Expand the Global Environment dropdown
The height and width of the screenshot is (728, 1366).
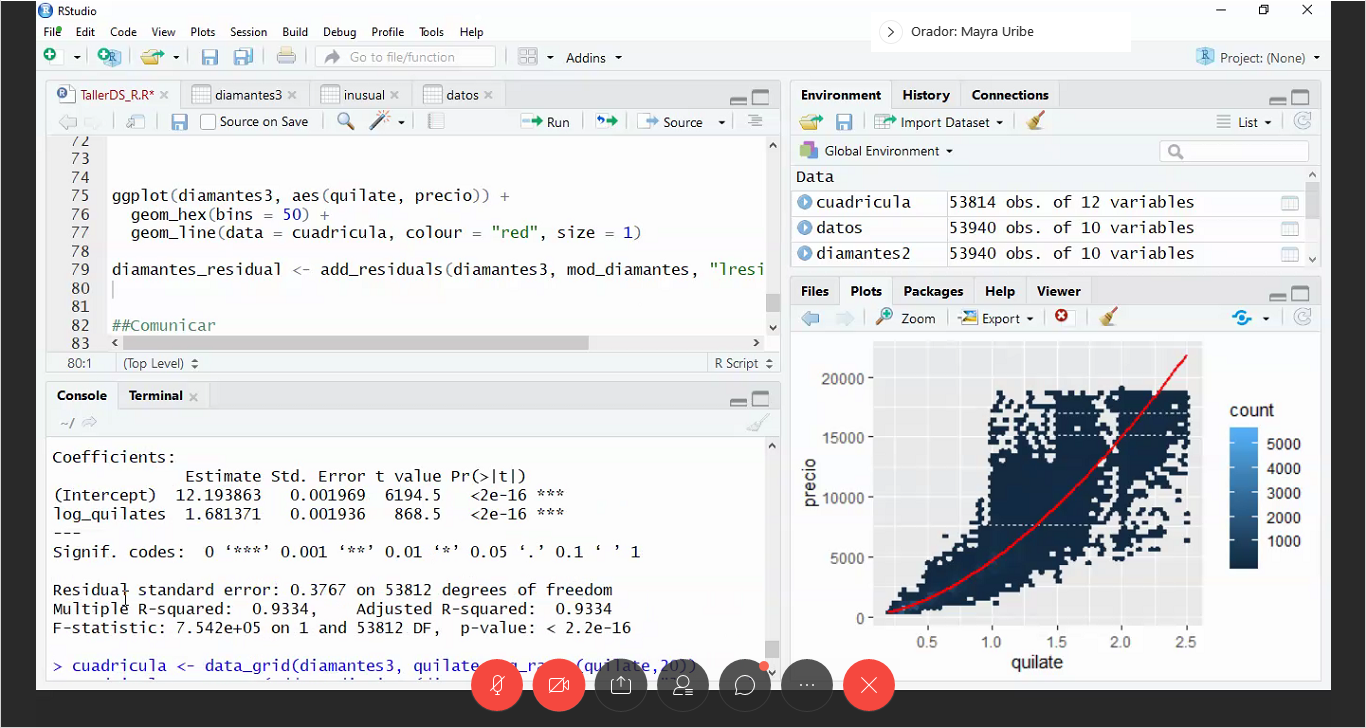(x=888, y=151)
